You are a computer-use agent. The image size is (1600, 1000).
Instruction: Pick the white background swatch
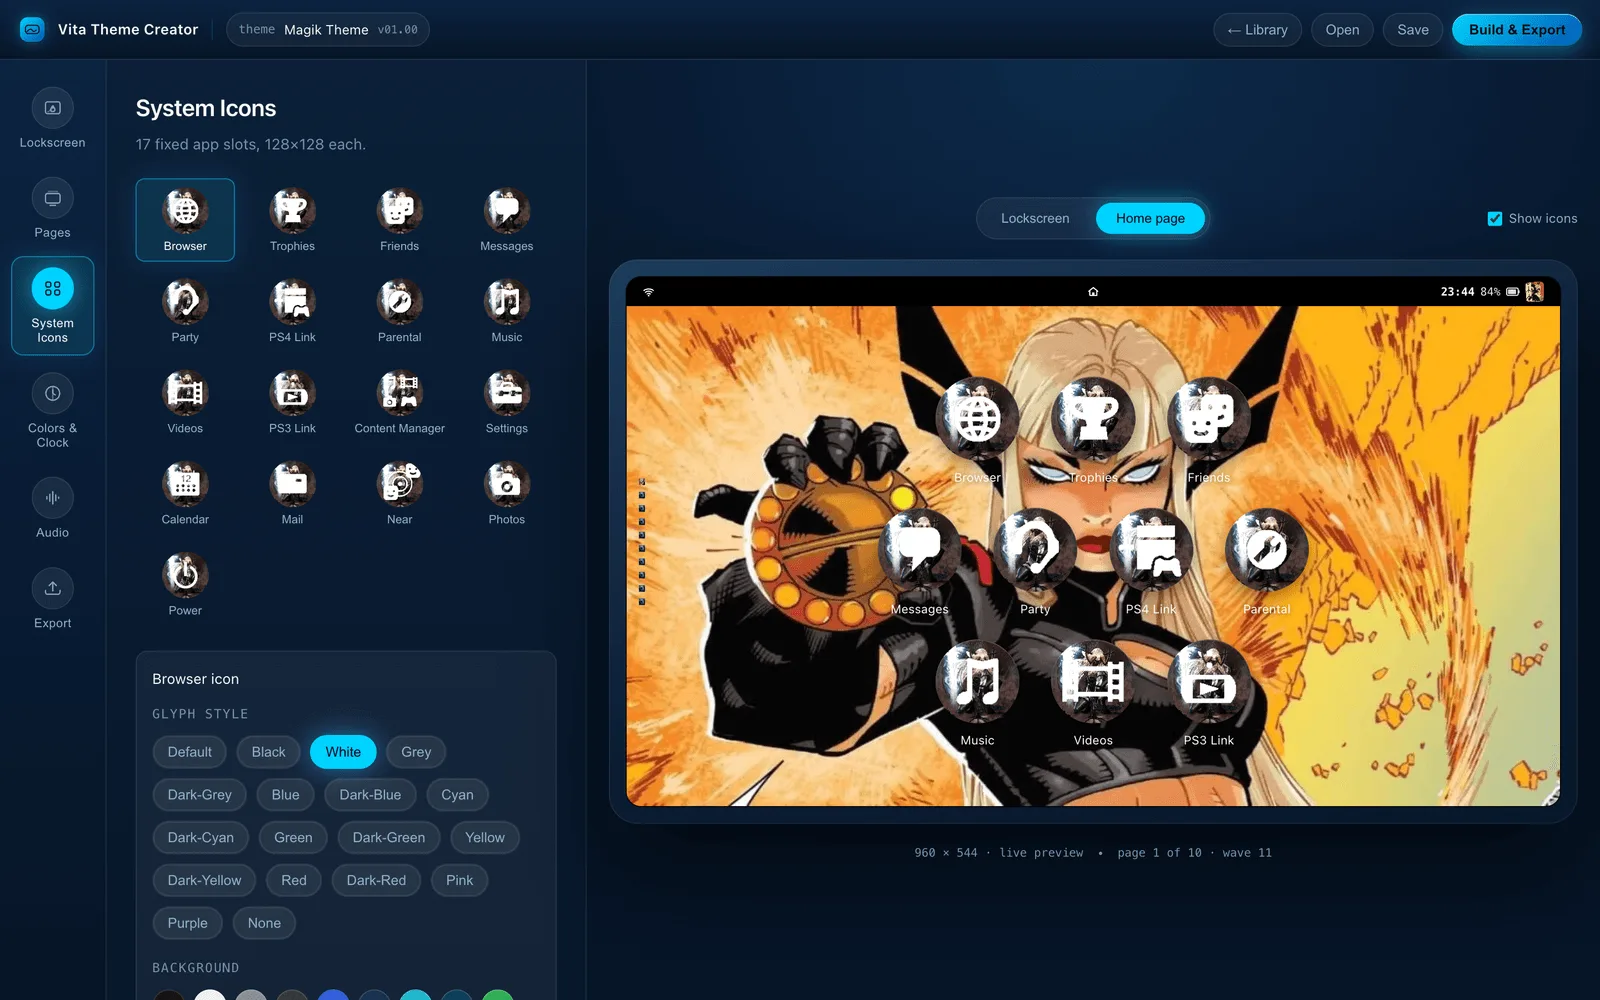(210, 995)
